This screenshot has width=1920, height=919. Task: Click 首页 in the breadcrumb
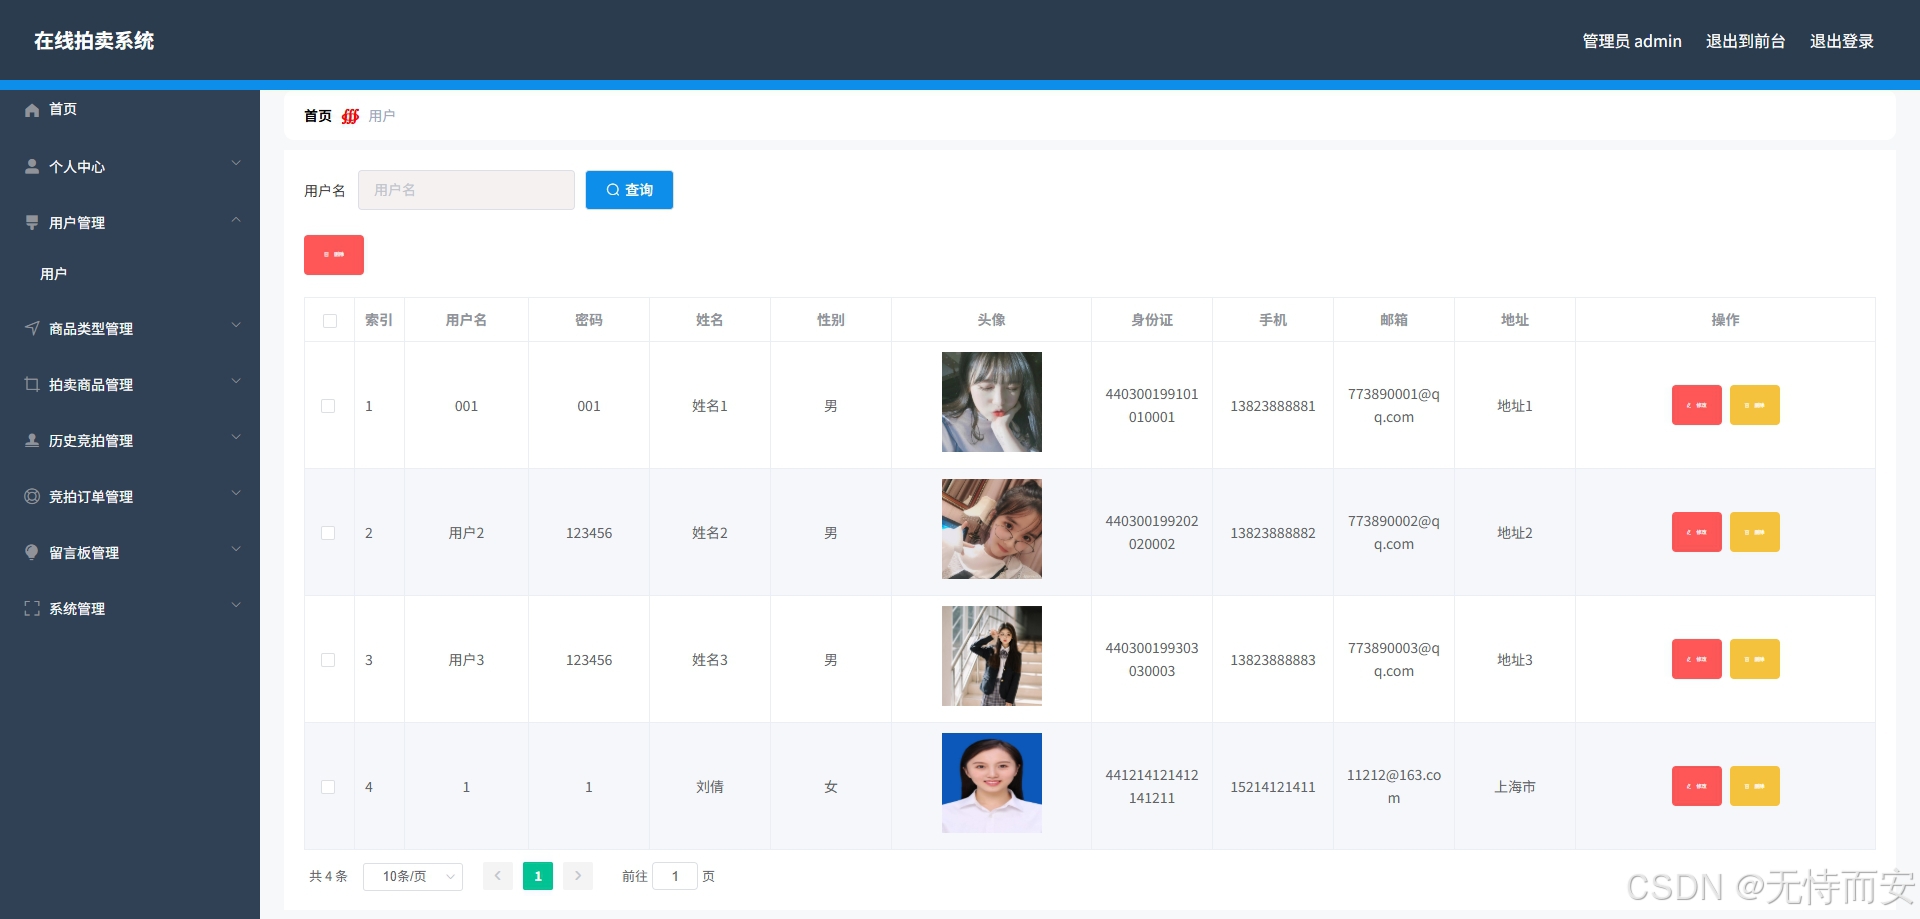coord(318,116)
